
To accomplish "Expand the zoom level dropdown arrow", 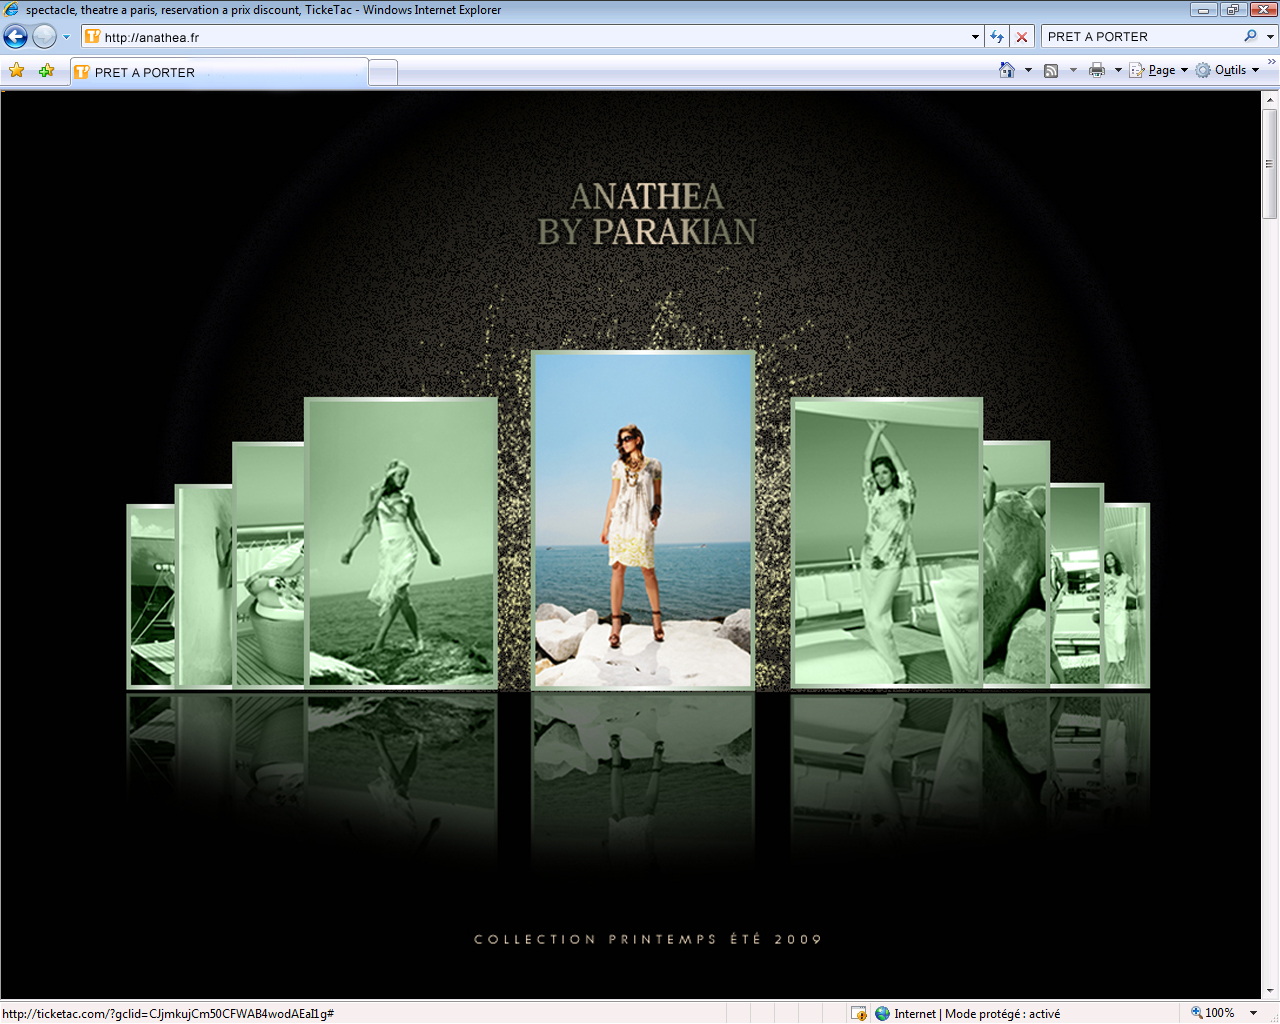I will tap(1253, 1013).
